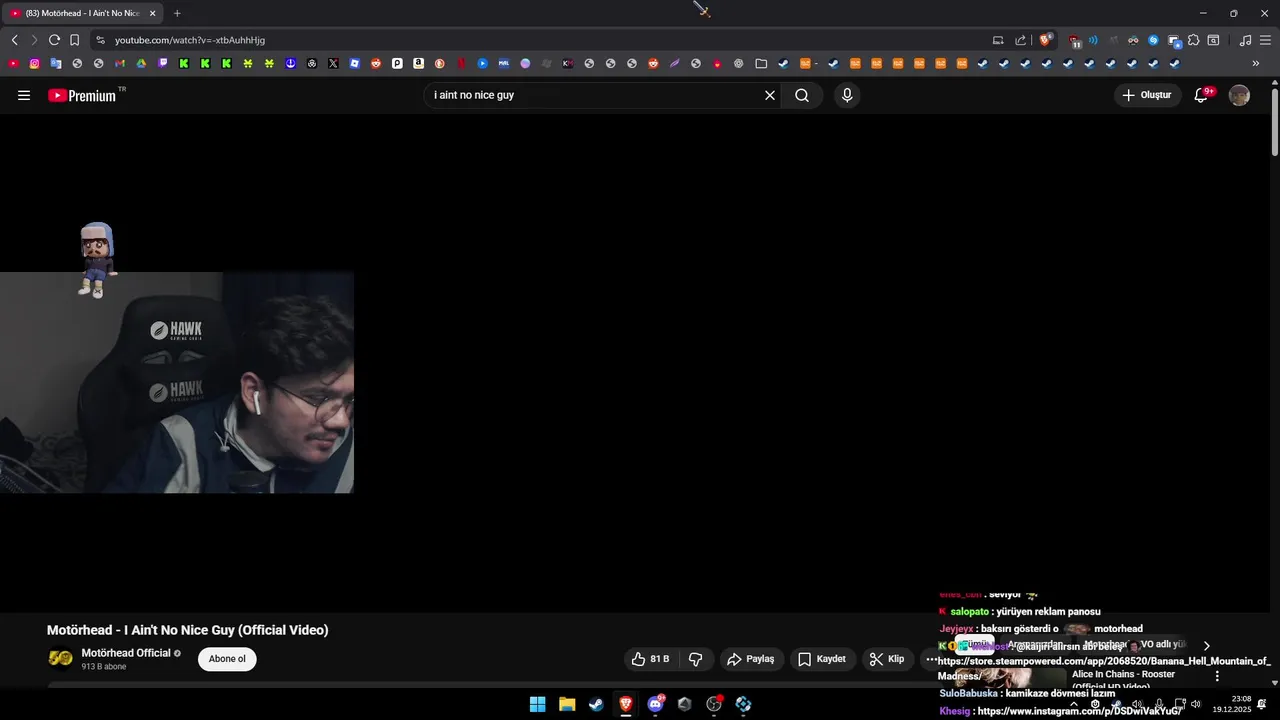Screen dimensions: 1280x720
Task: Open the Windows Start menu
Action: [537, 704]
